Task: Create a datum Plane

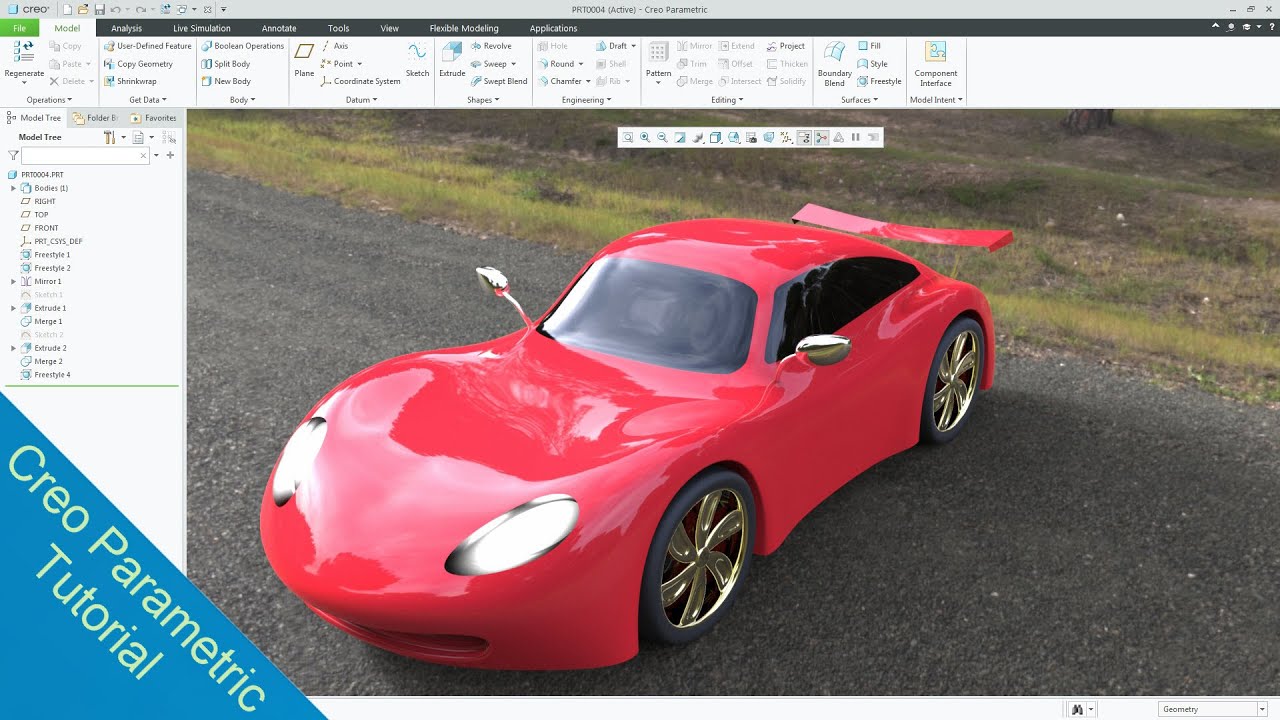Action: coord(304,59)
